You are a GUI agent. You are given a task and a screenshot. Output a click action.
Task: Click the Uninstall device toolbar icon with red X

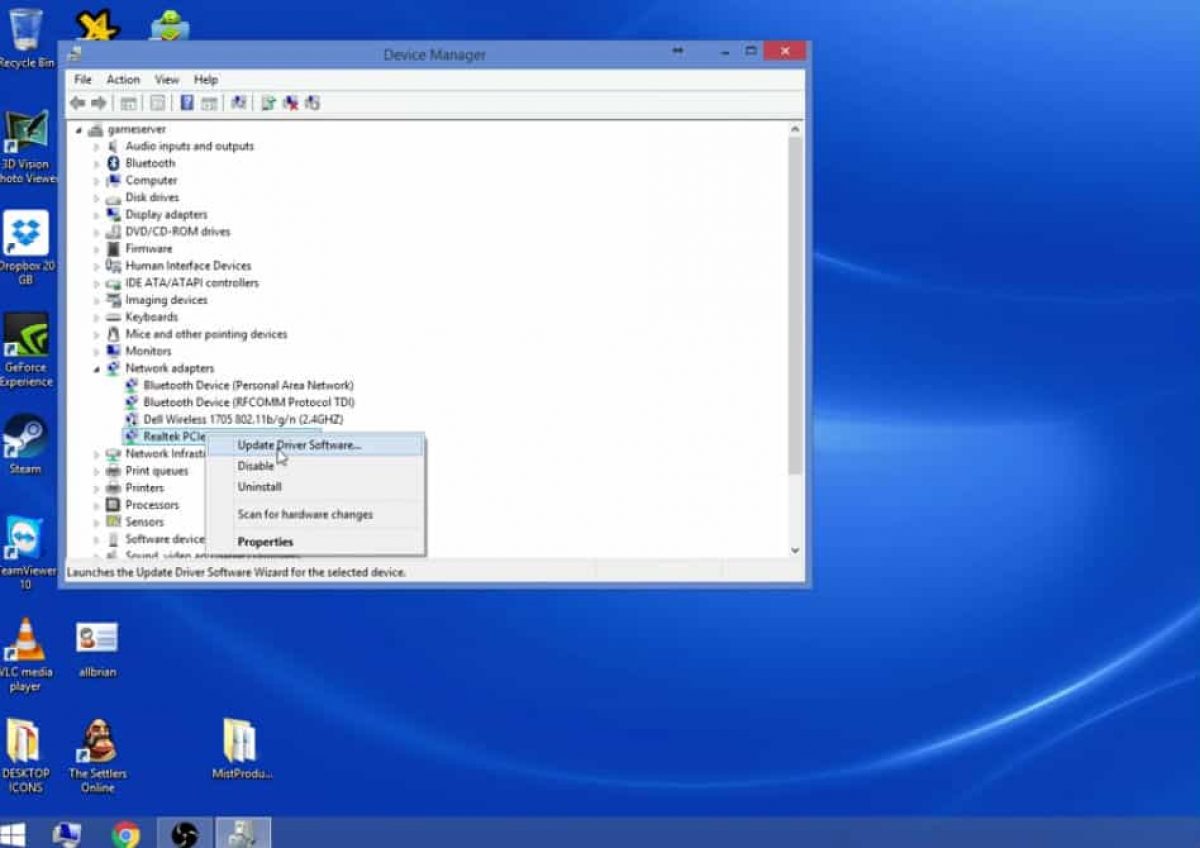291,103
